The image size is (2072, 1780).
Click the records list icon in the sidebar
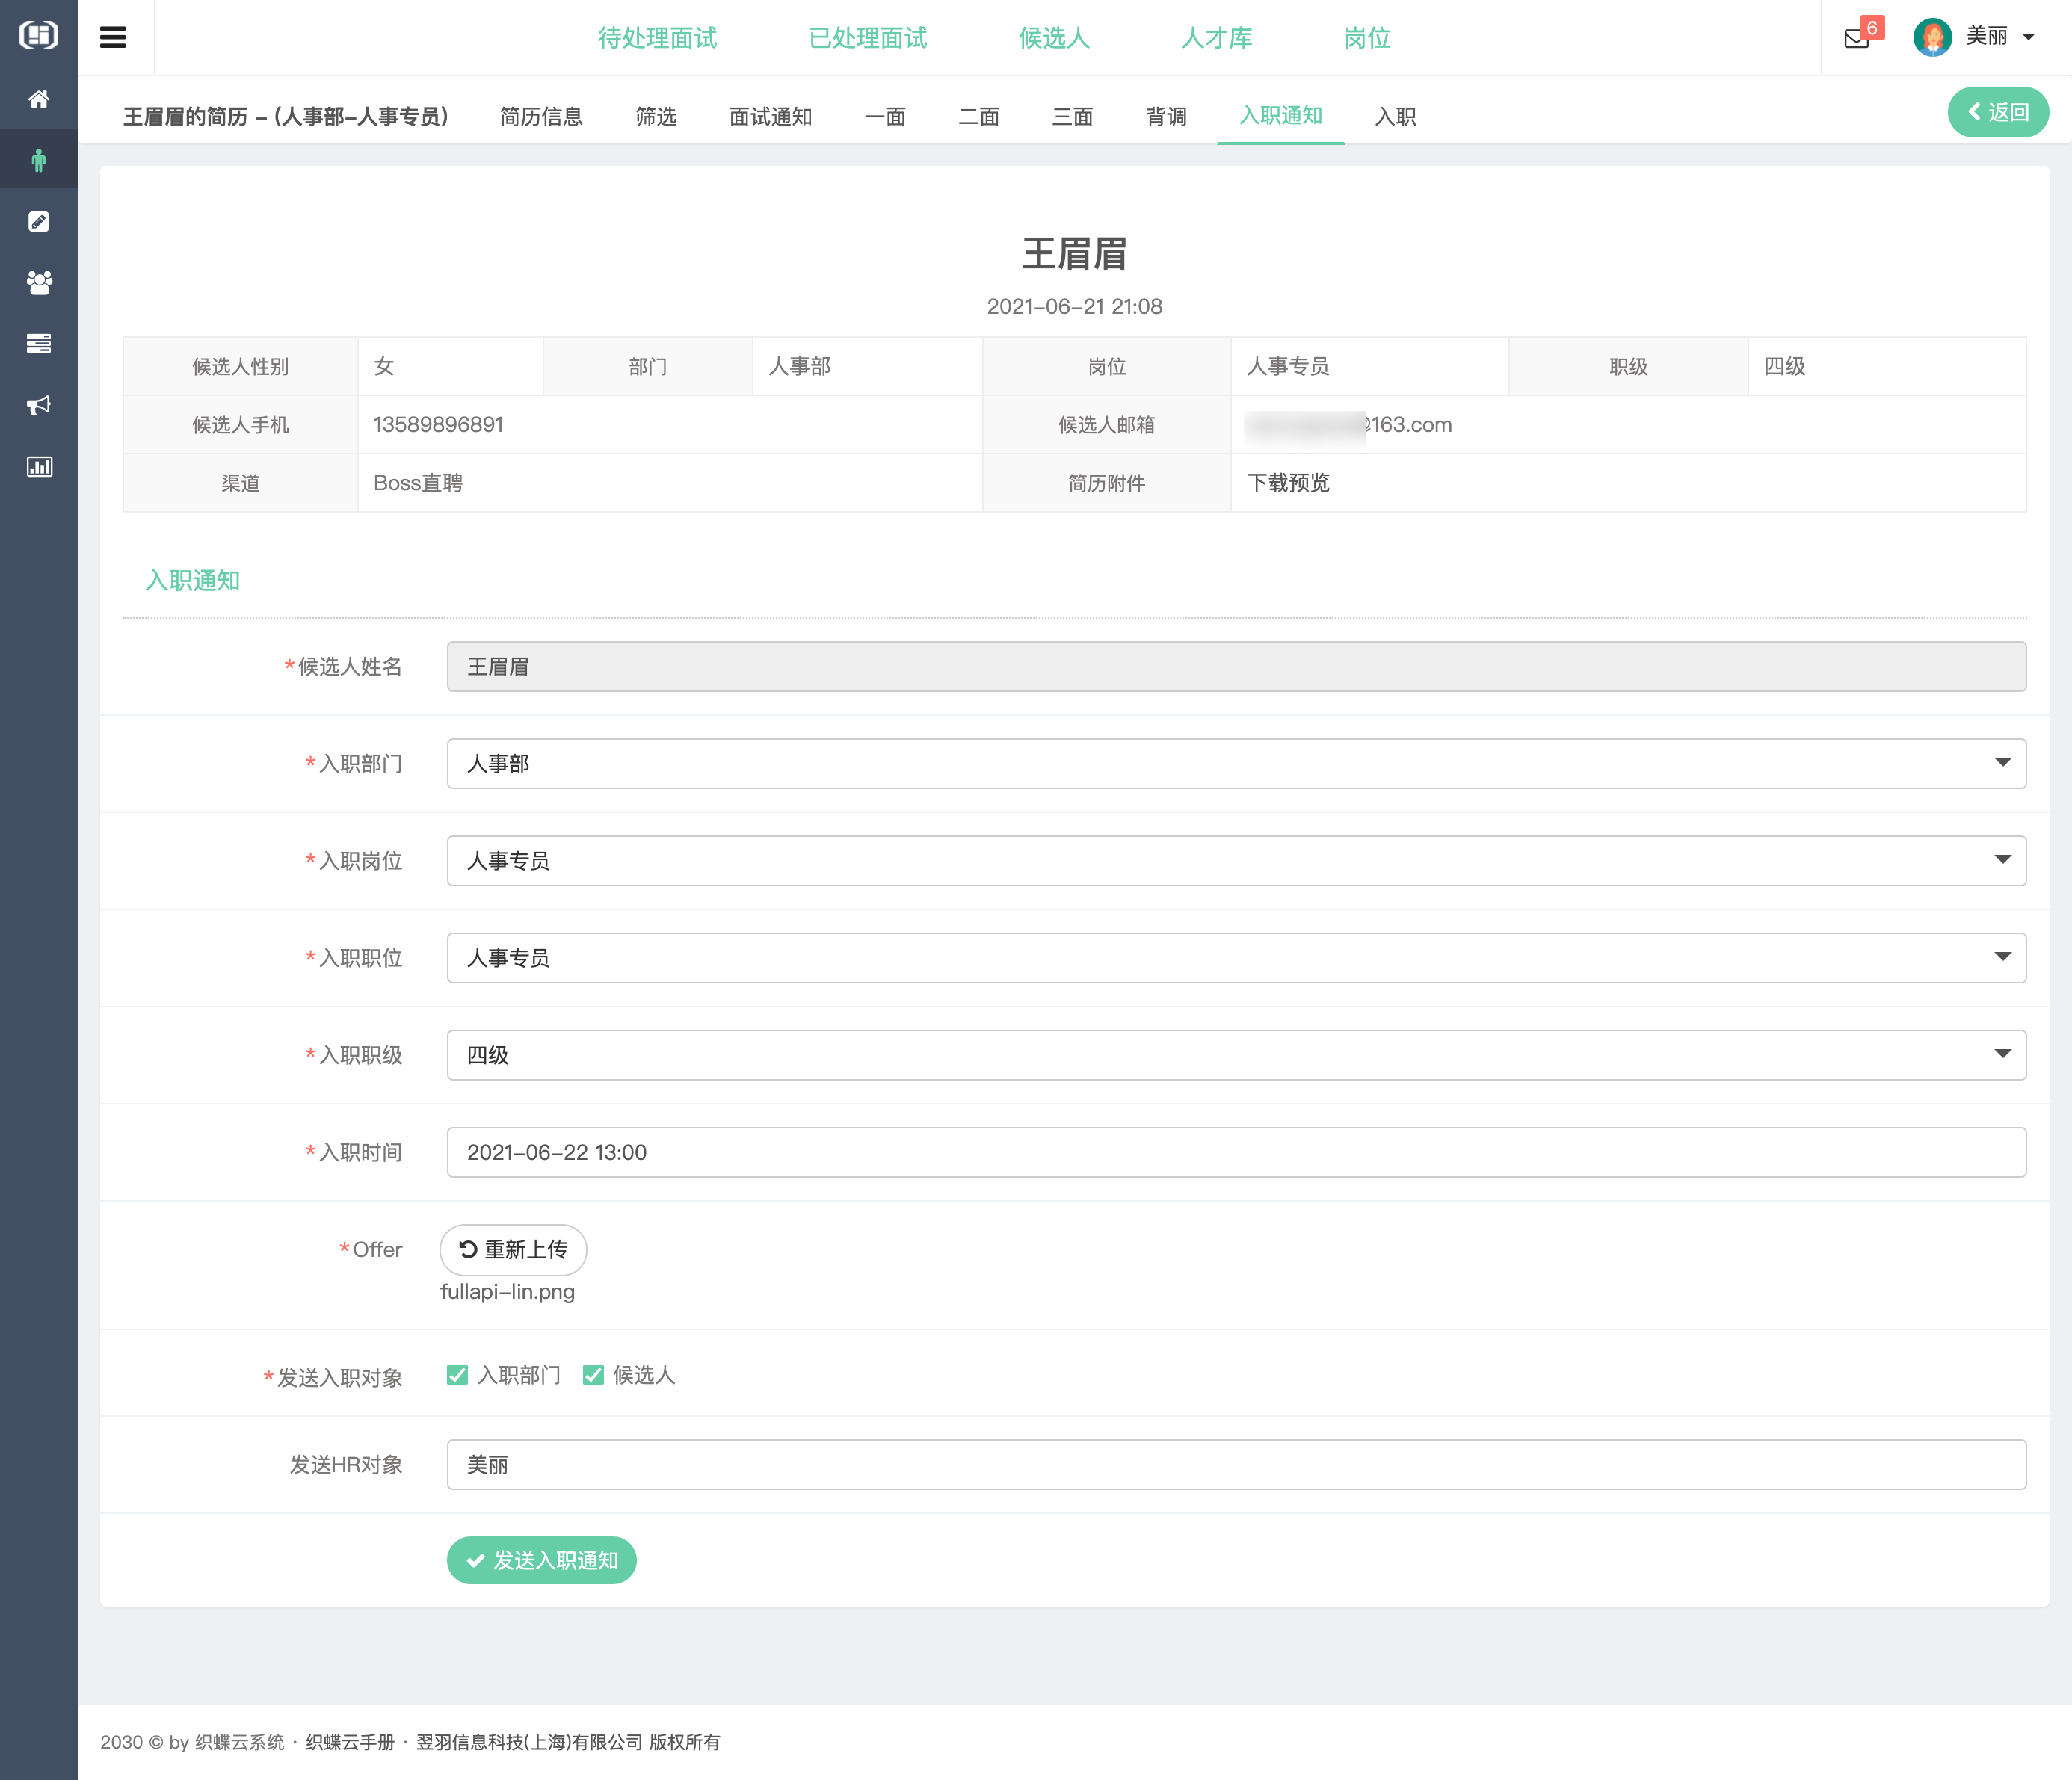pos(38,343)
